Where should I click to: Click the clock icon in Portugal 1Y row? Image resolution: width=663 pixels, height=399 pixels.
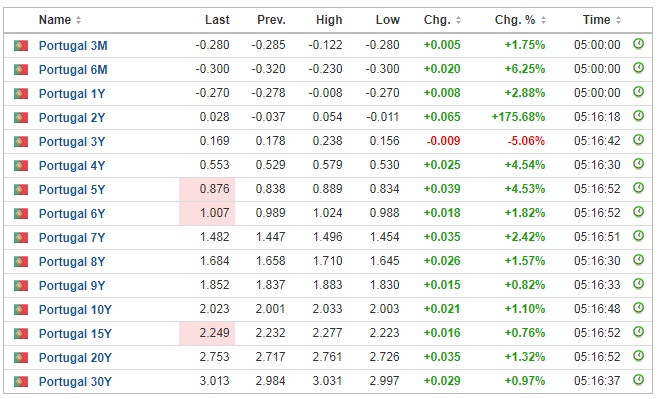coord(638,92)
